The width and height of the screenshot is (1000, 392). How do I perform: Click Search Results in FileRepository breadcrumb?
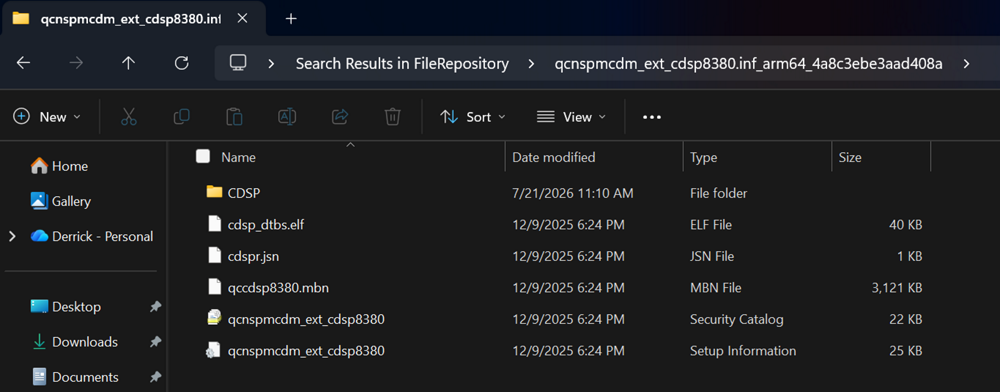tap(402, 64)
